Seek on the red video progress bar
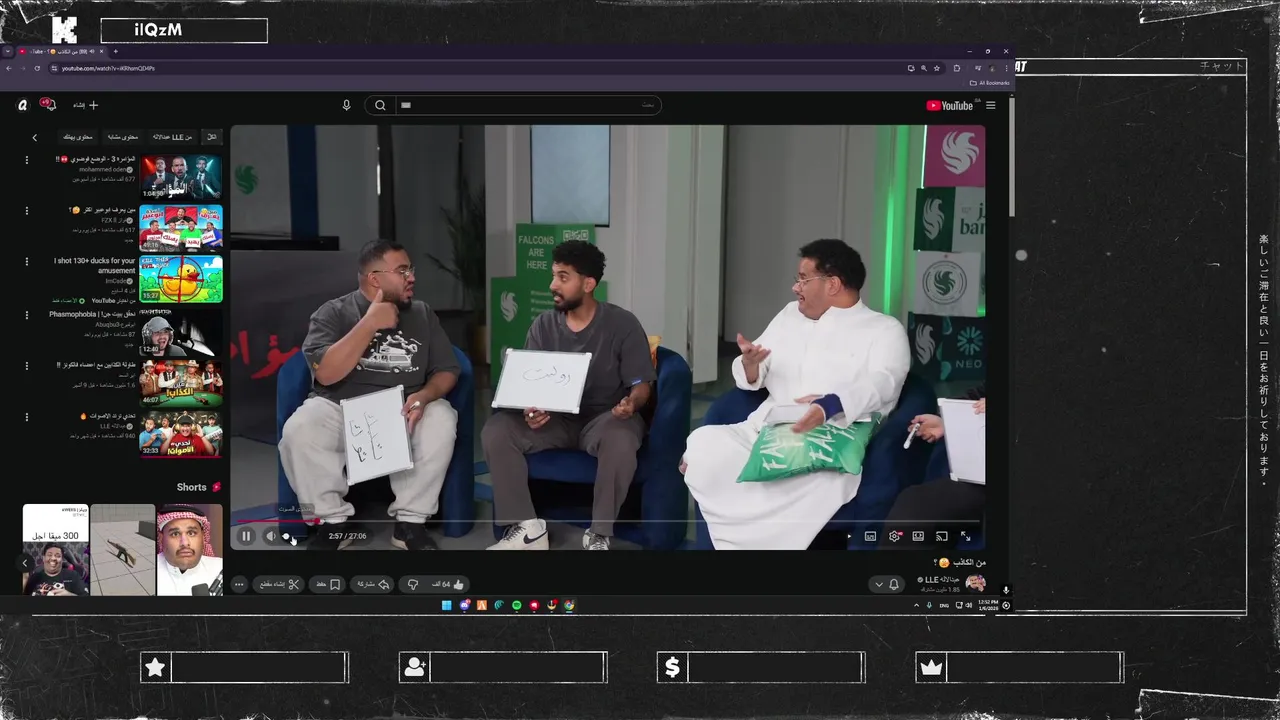 [607, 521]
